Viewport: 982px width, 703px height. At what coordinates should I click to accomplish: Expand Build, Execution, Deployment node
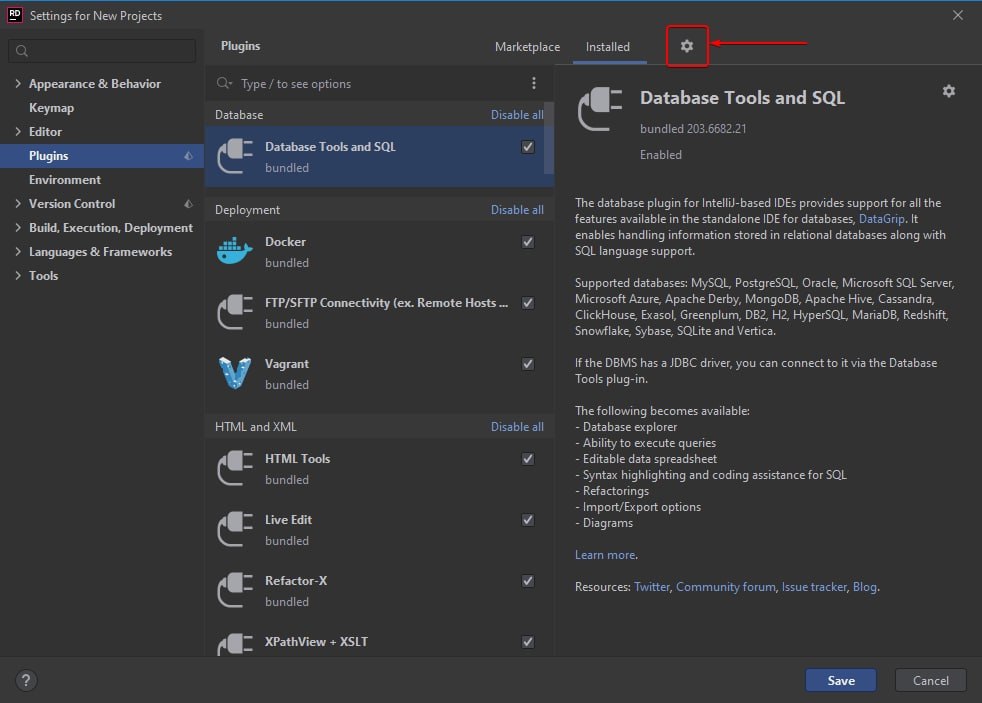(x=18, y=227)
